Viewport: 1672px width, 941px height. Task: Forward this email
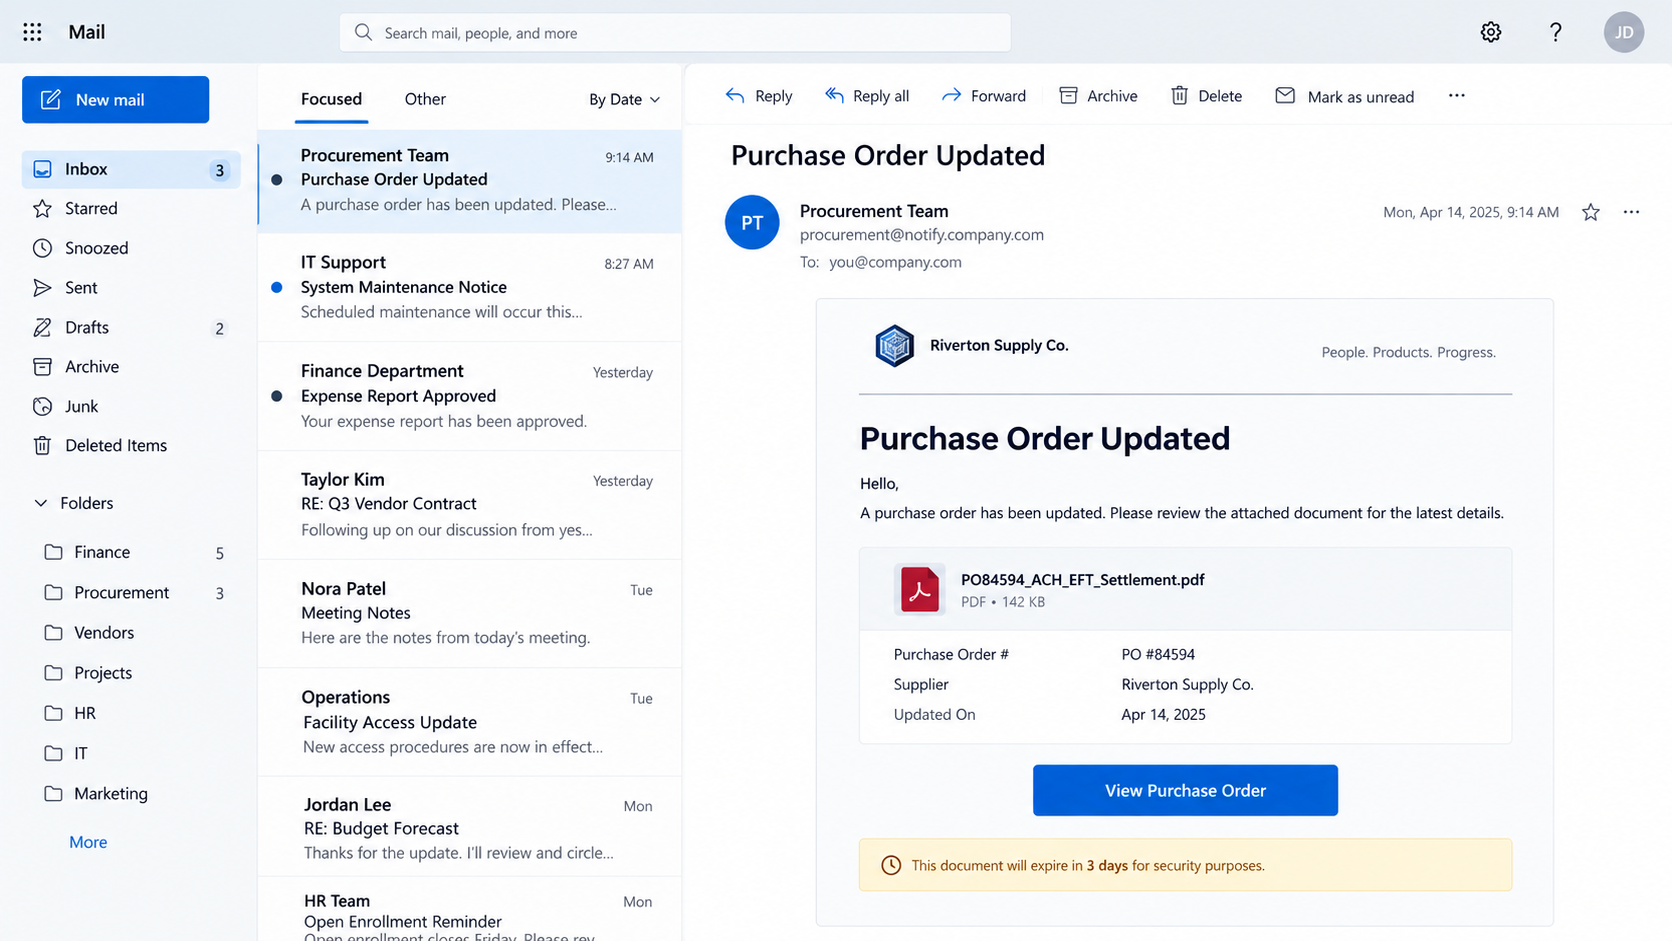click(x=984, y=96)
